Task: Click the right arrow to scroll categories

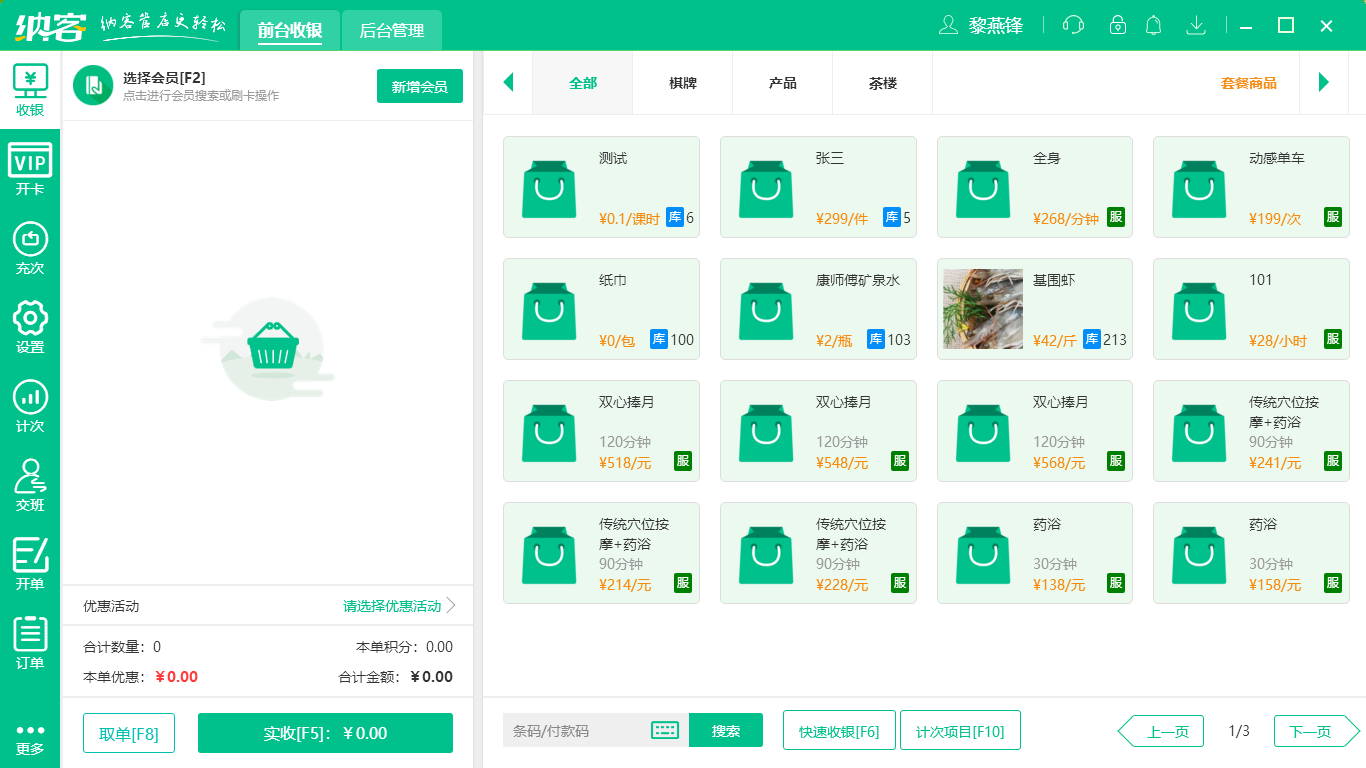Action: 1325,83
